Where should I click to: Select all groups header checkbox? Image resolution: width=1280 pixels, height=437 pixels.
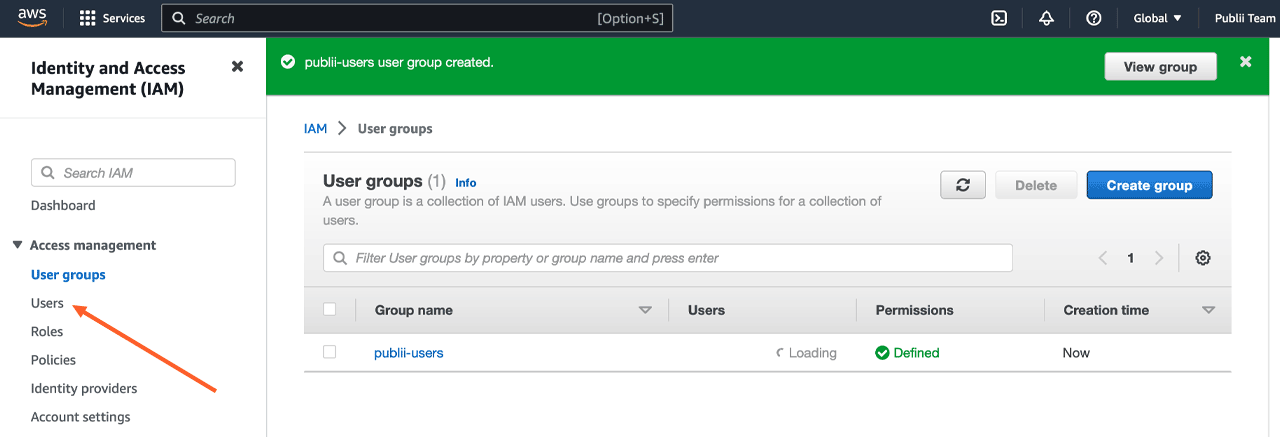tap(329, 309)
